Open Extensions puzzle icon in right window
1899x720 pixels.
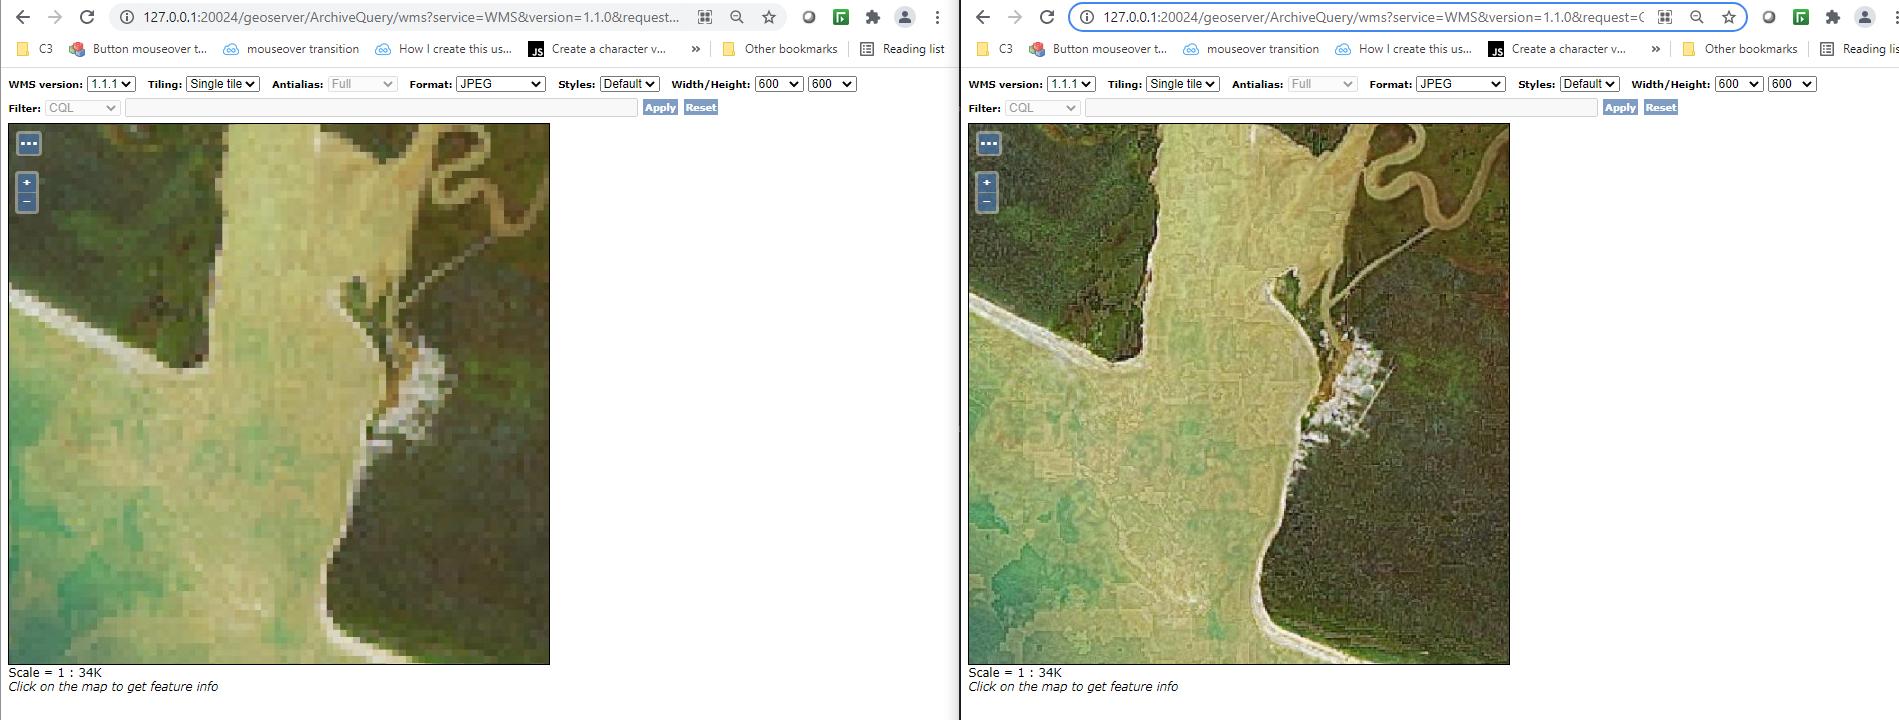pos(1833,17)
